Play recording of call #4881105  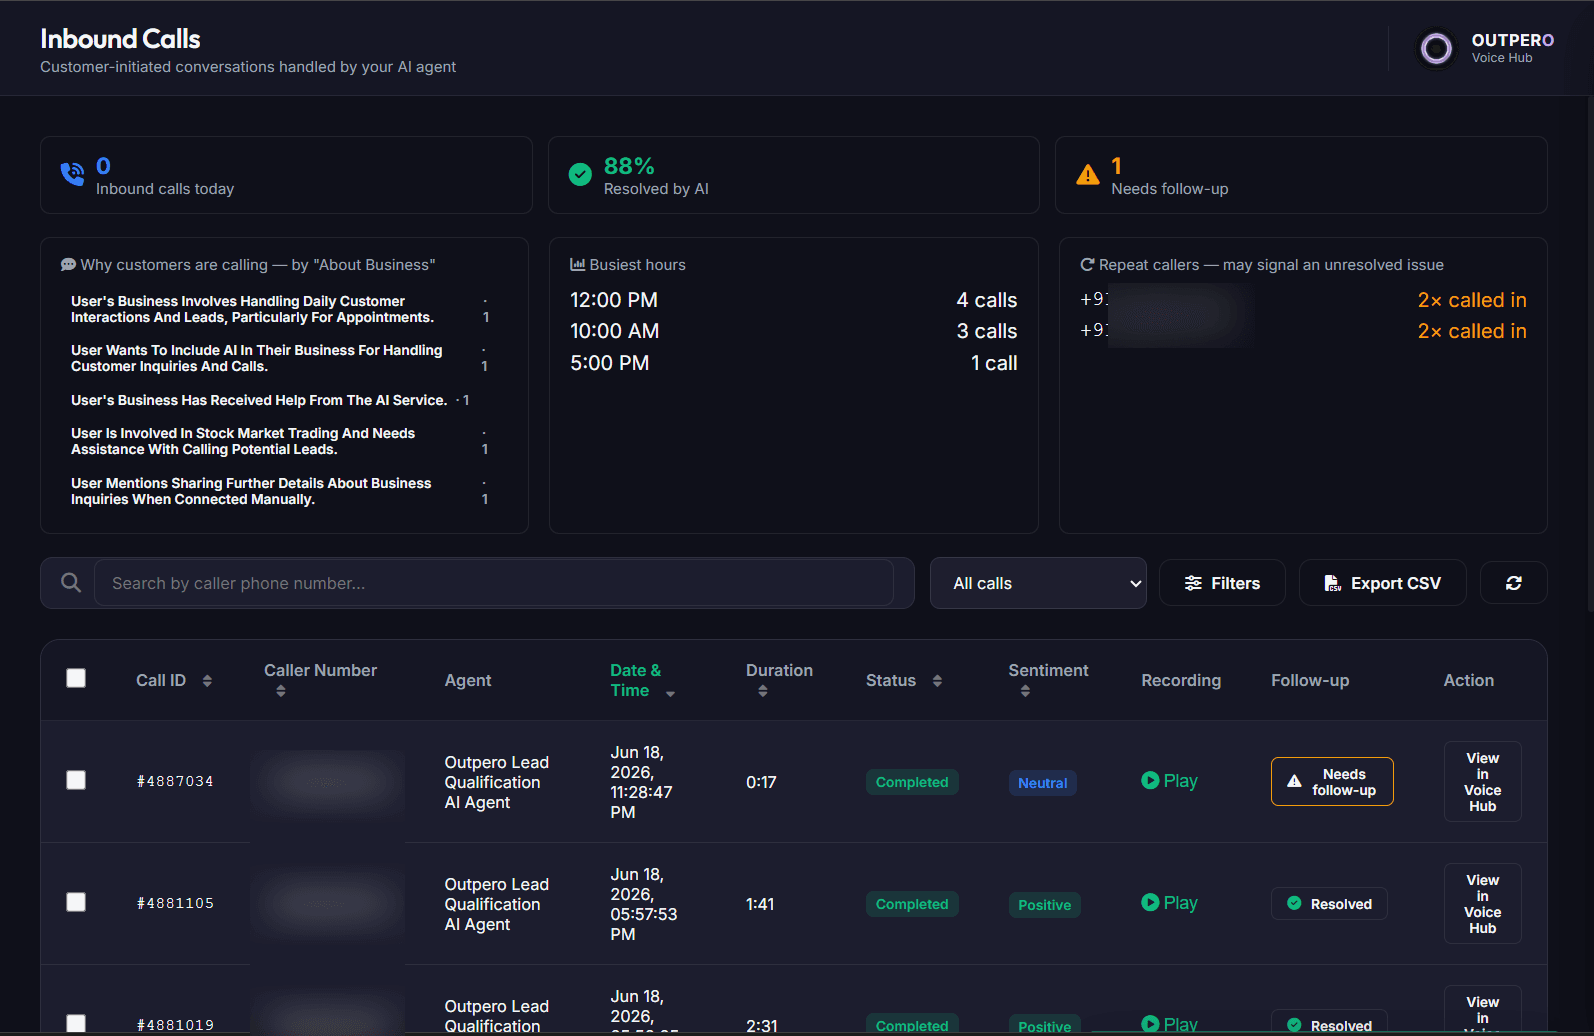(1169, 903)
